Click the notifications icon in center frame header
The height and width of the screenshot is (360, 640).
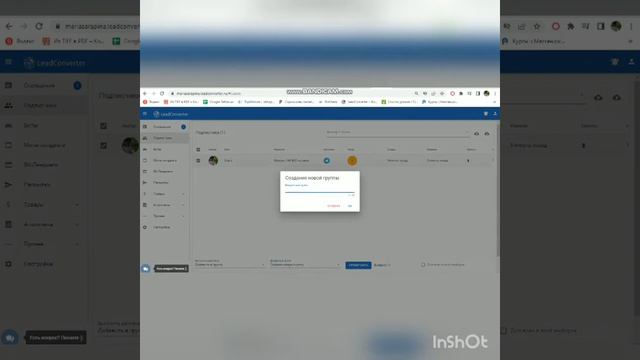pos(486,114)
